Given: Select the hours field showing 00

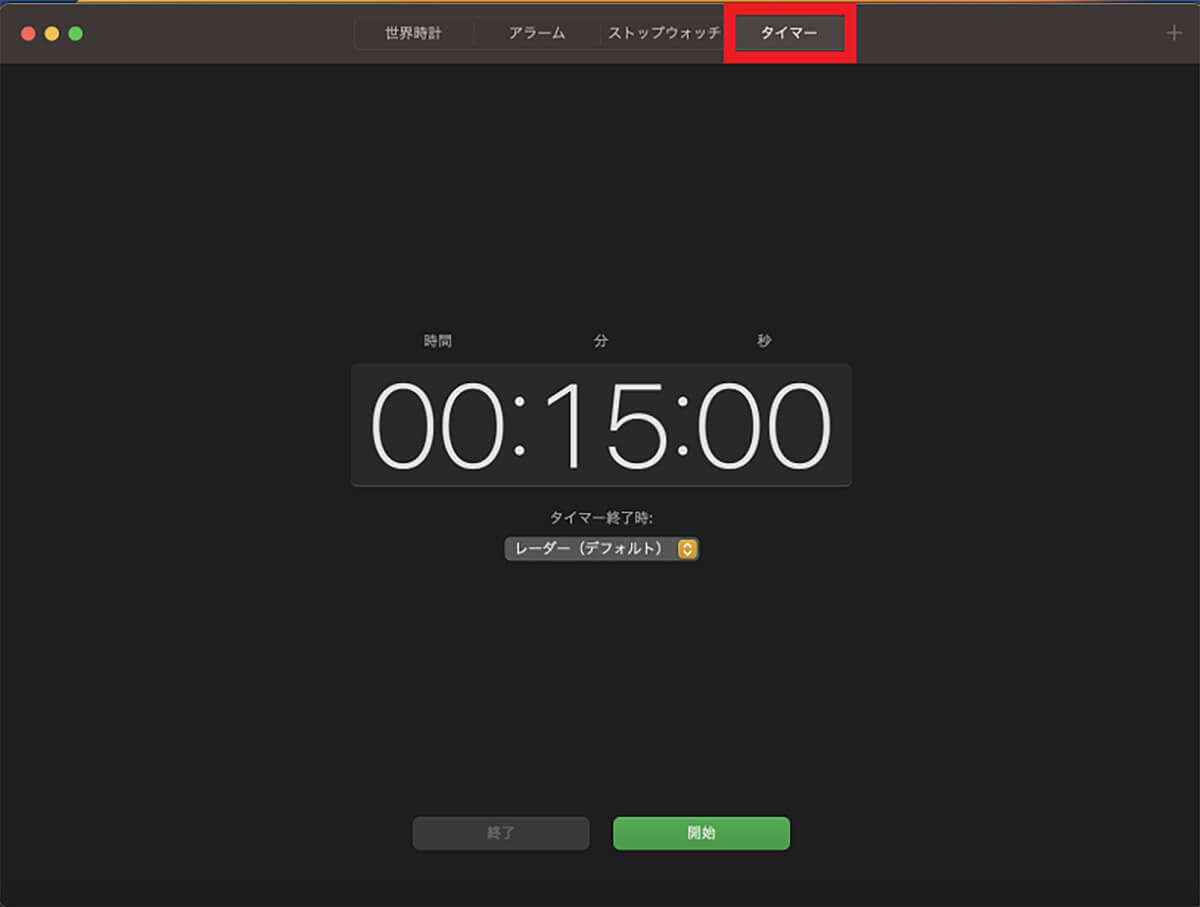Looking at the screenshot, I should 440,425.
